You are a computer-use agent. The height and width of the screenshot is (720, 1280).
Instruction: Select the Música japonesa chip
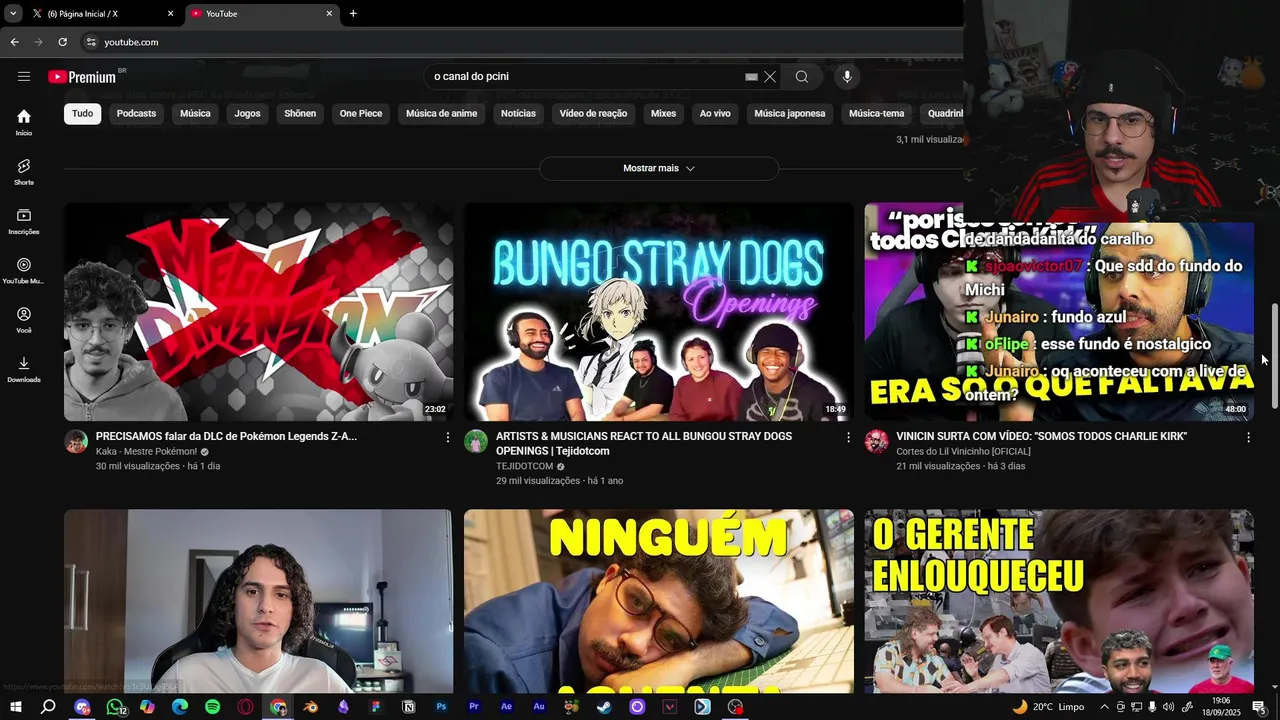click(x=790, y=114)
